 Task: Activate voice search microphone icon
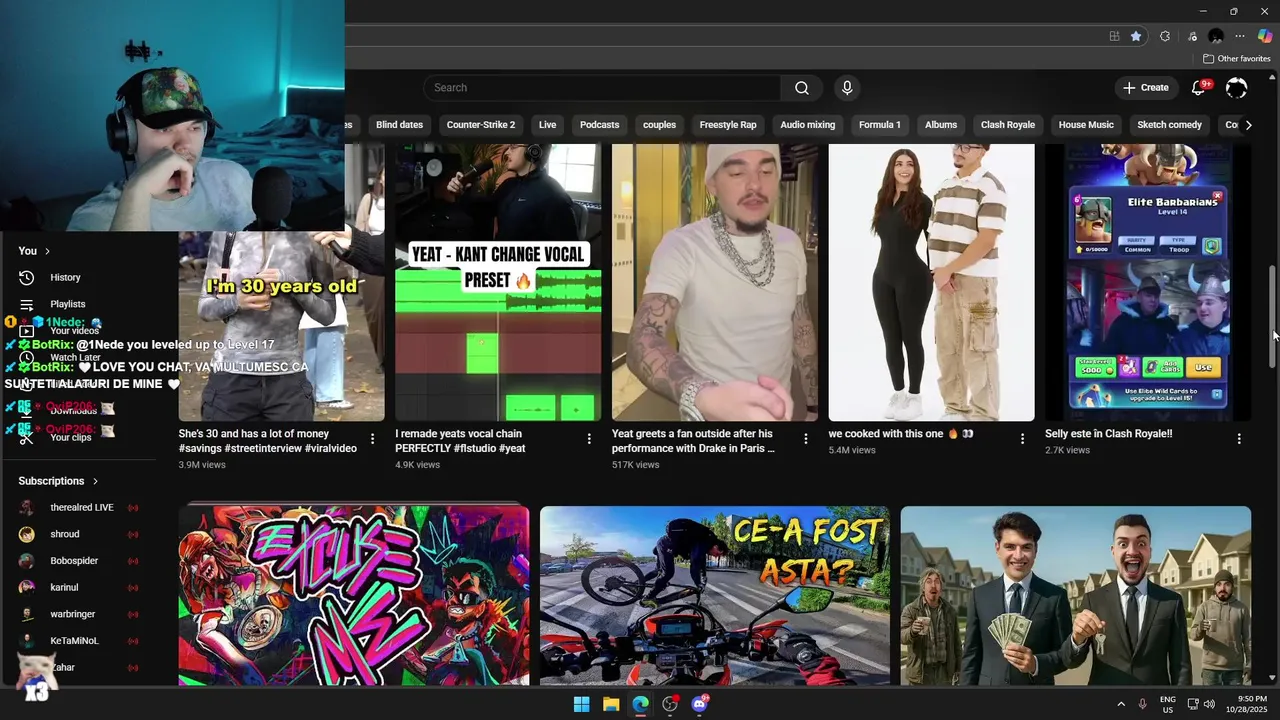847,88
